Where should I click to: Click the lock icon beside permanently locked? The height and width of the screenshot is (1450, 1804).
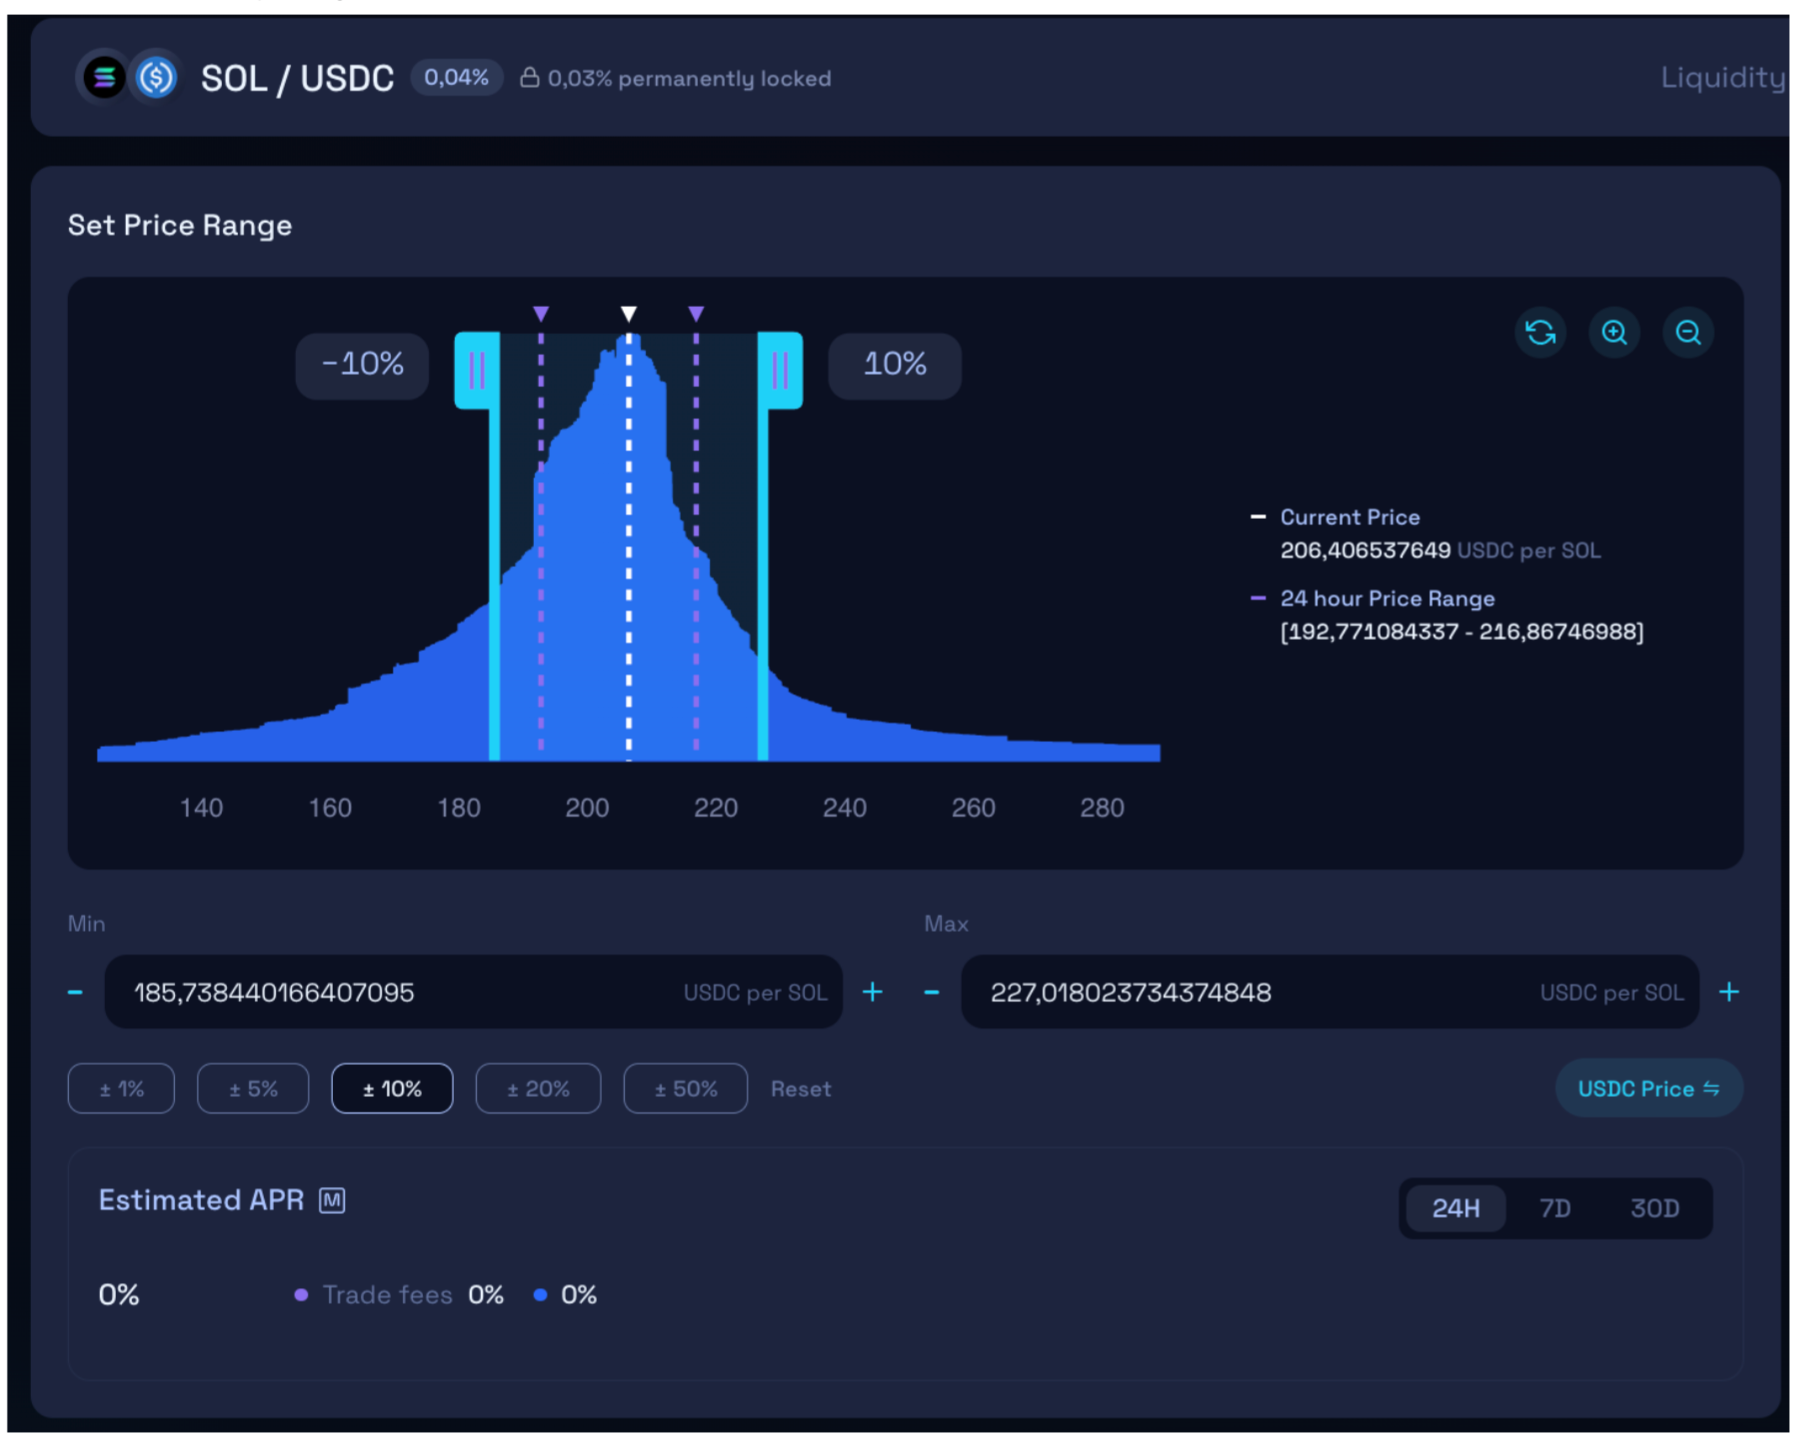529,78
